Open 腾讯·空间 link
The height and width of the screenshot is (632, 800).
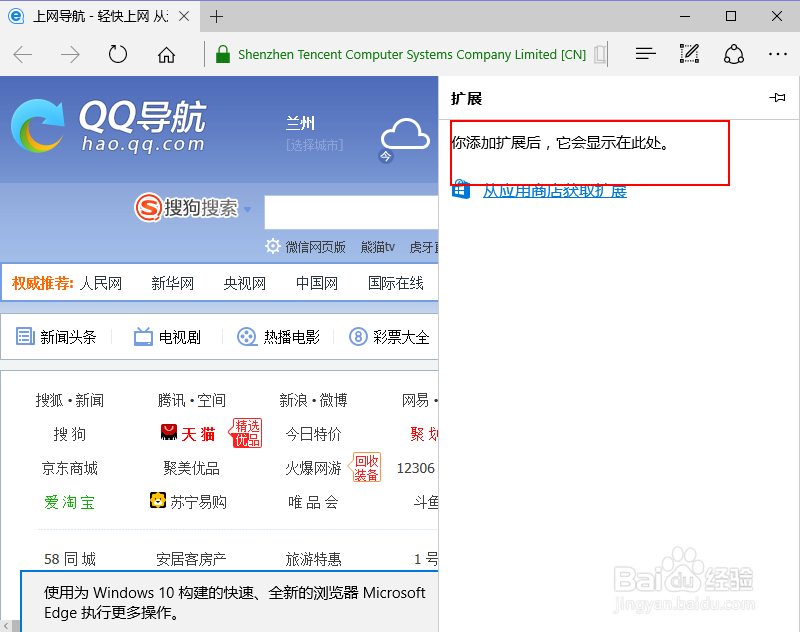[x=192, y=400]
